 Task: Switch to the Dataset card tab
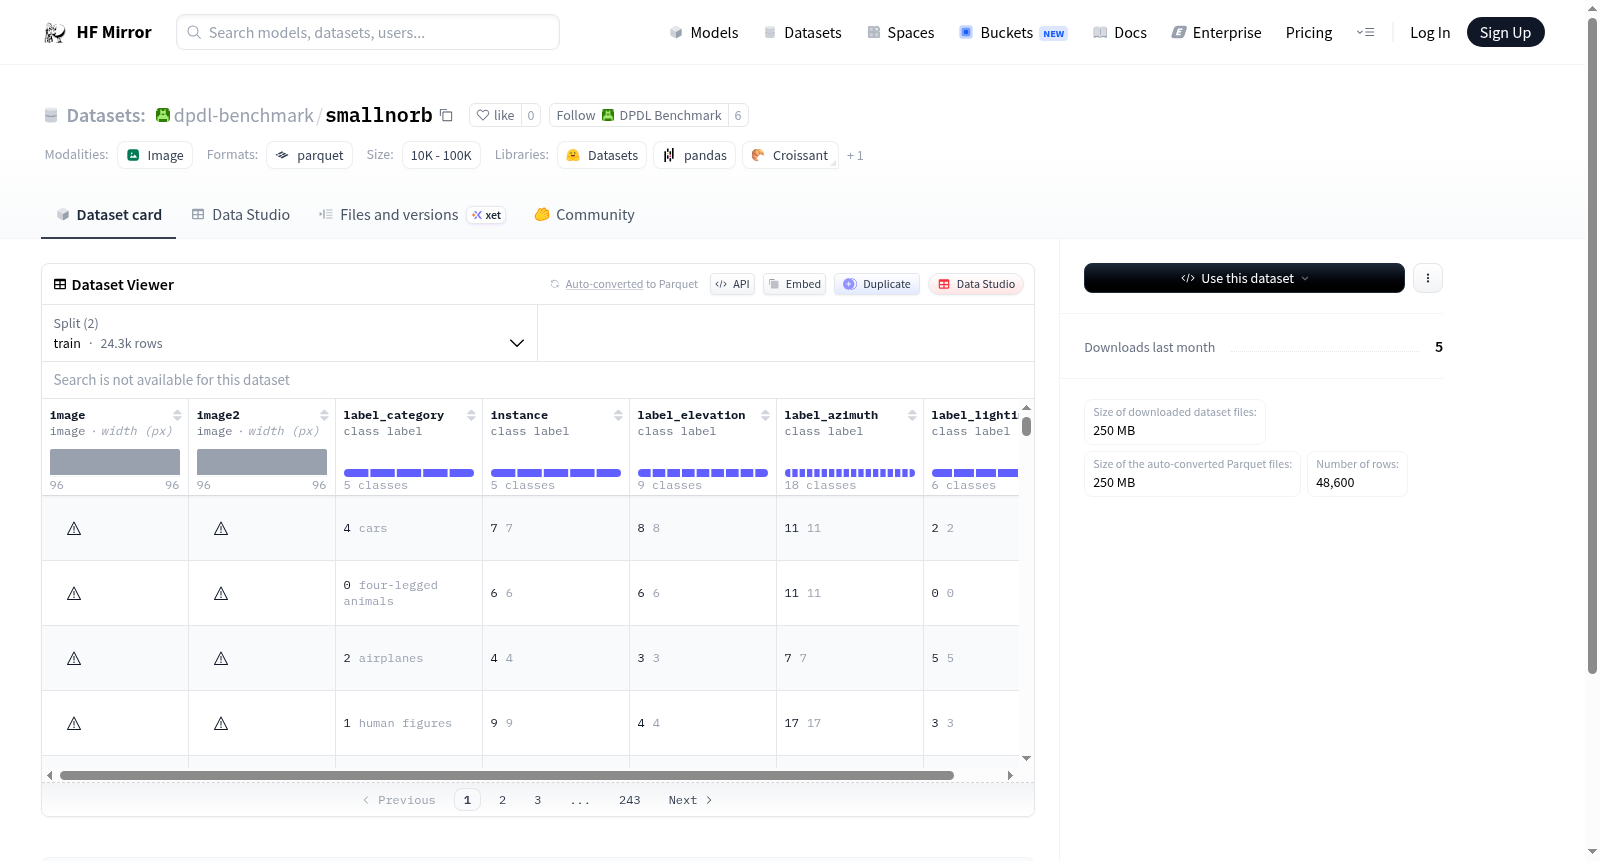tap(109, 214)
